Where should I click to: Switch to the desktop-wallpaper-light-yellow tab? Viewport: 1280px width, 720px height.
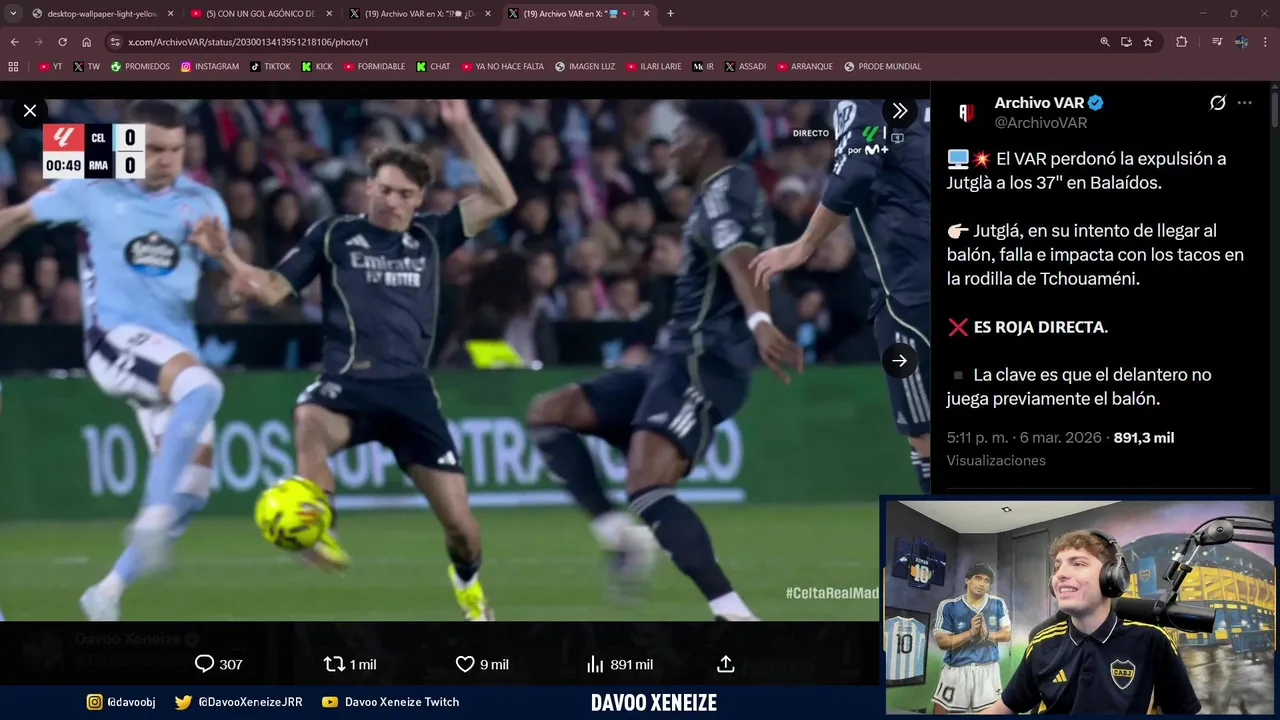coord(102,14)
